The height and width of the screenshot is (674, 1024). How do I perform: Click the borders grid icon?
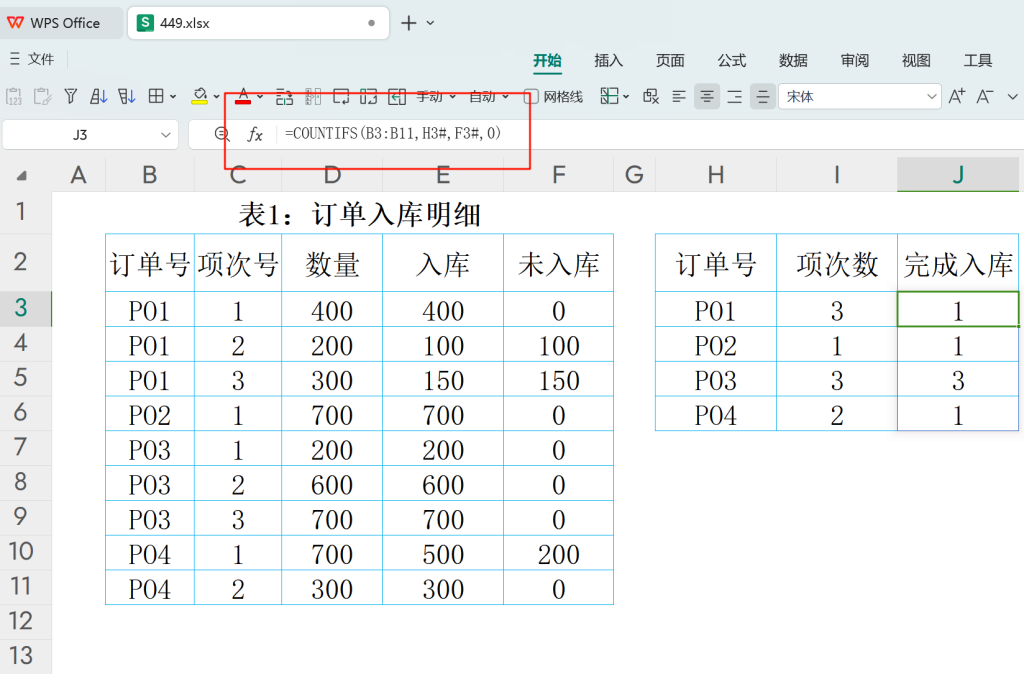(x=155, y=97)
